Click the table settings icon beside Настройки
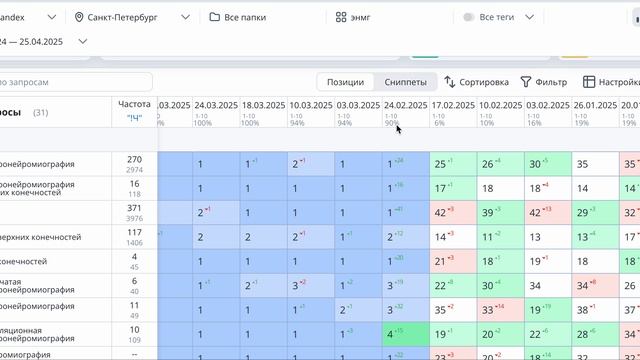 tap(589, 82)
